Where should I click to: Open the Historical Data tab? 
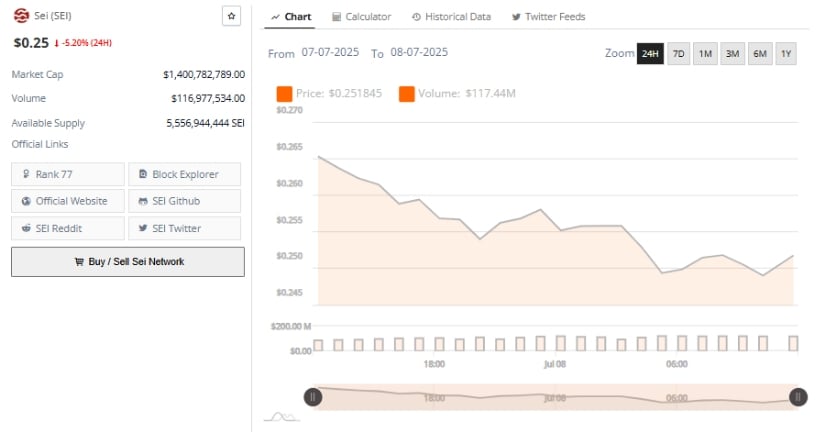(x=451, y=17)
